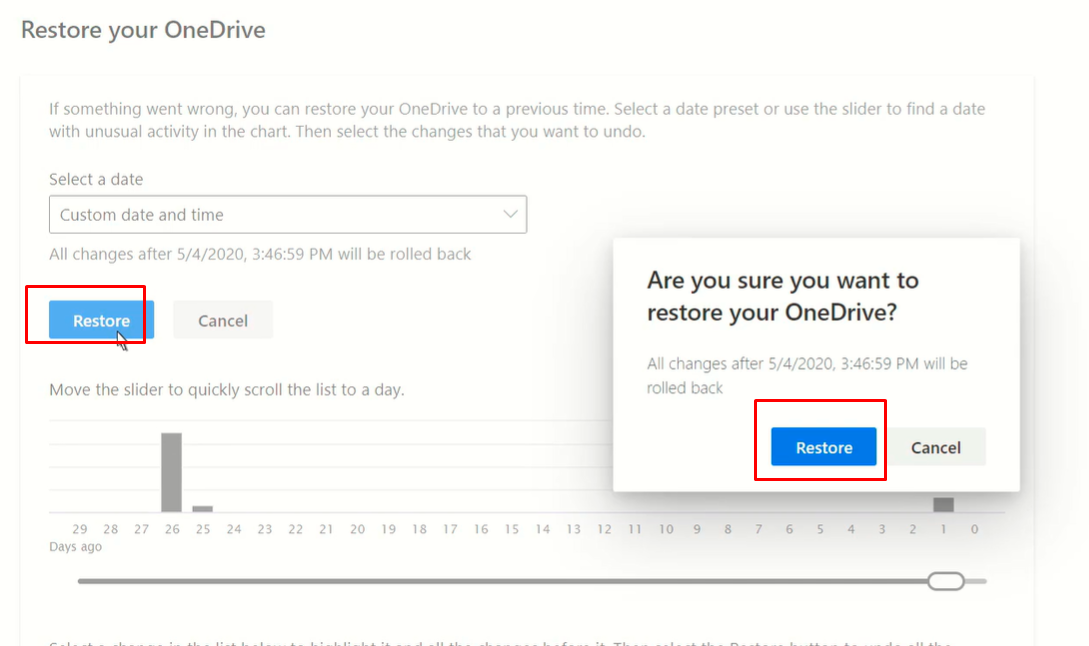
Task: Click the day 0 label on chart axis
Action: pos(974,529)
